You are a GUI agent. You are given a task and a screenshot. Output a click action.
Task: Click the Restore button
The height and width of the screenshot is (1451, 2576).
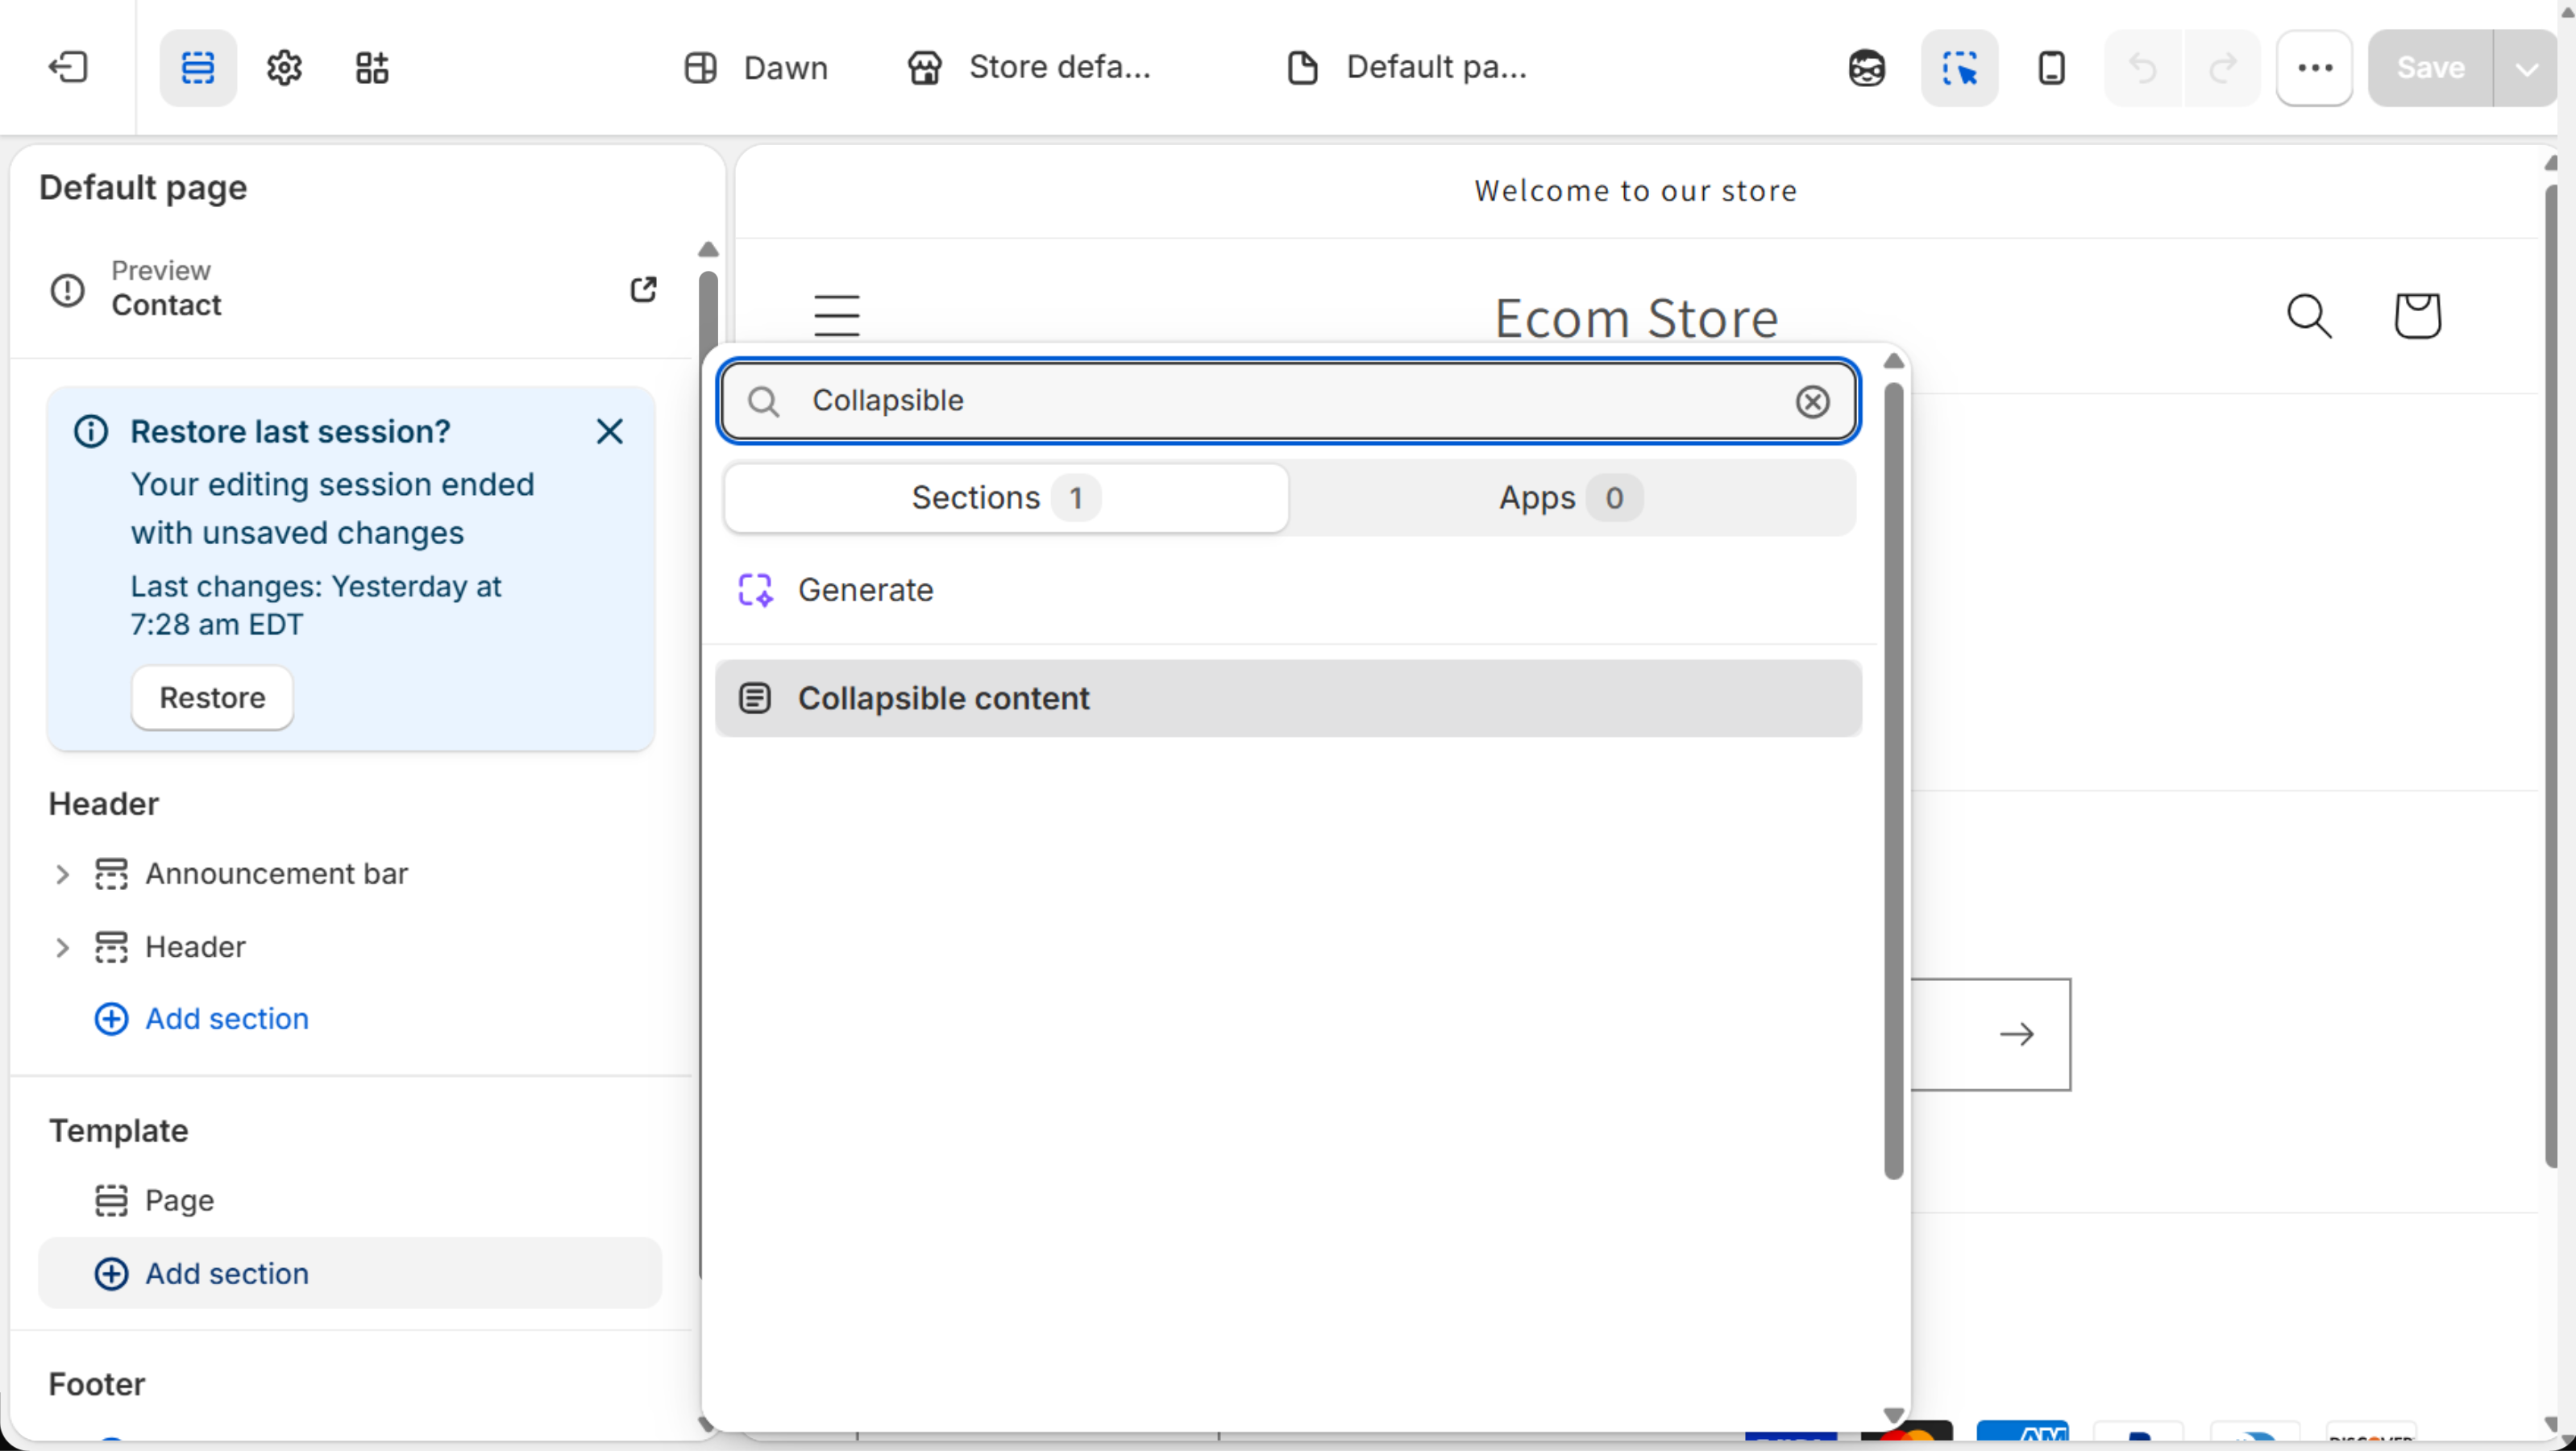click(212, 697)
